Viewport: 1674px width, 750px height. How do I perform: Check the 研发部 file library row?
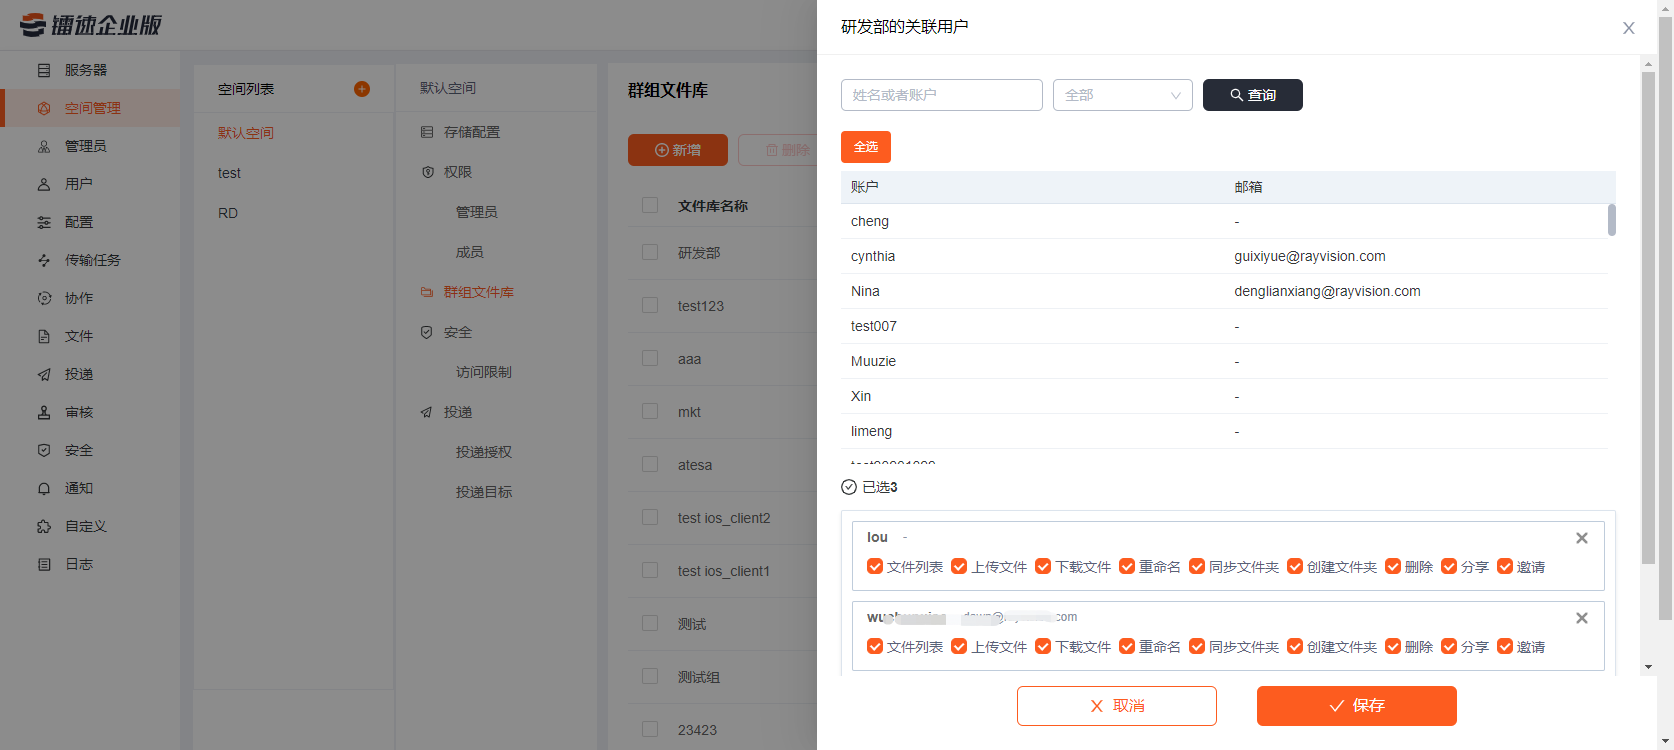(x=650, y=252)
